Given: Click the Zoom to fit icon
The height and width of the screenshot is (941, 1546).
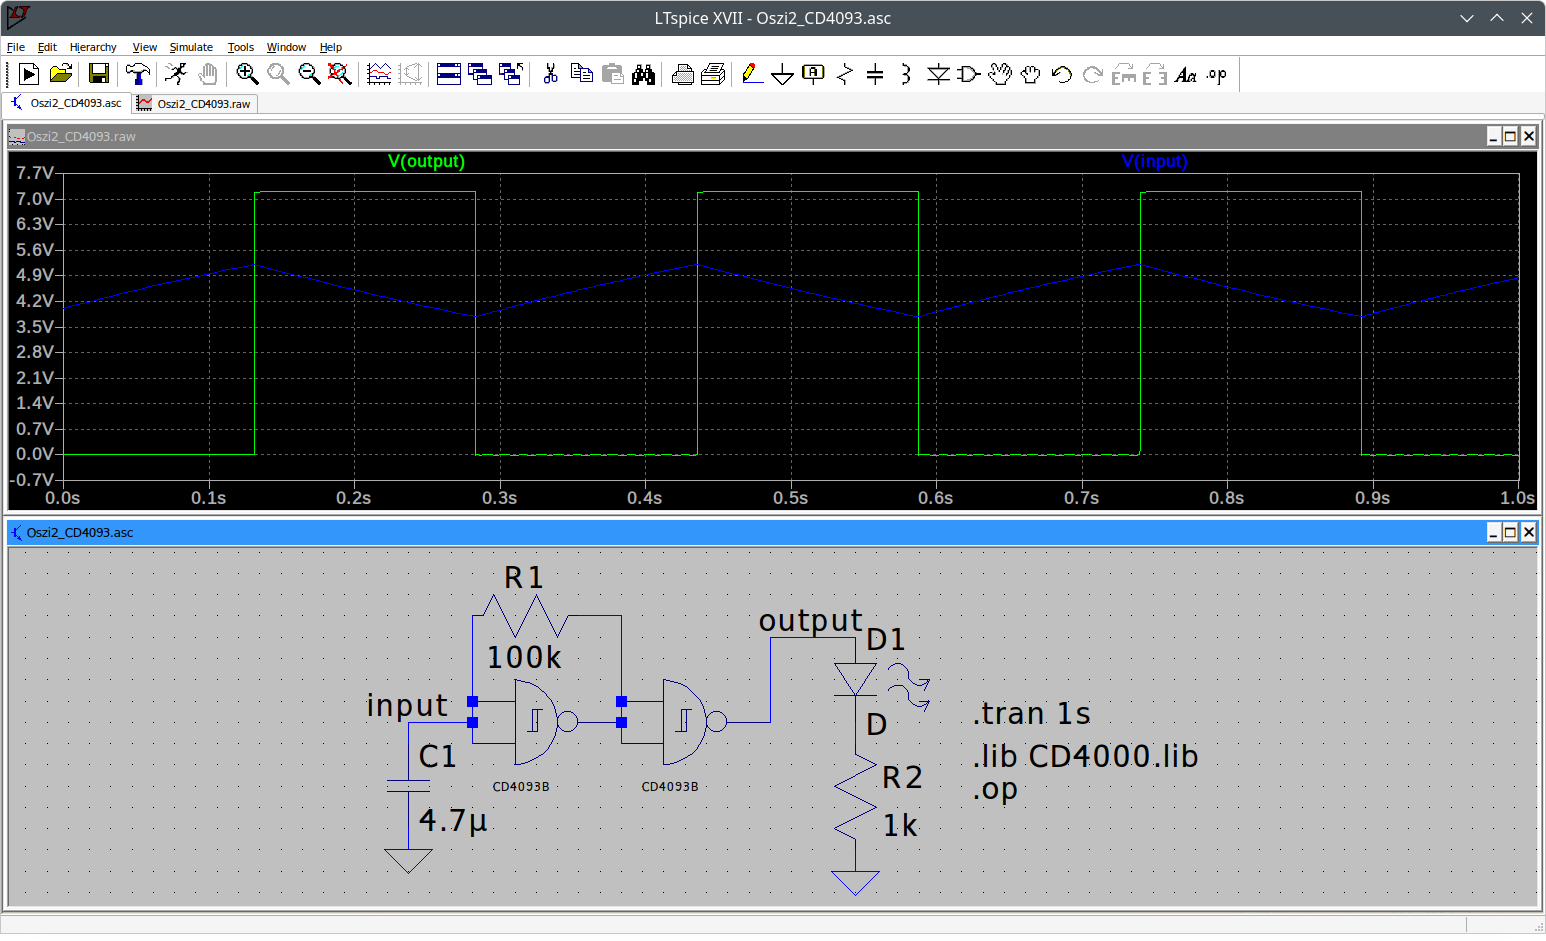Looking at the screenshot, I should (339, 74).
